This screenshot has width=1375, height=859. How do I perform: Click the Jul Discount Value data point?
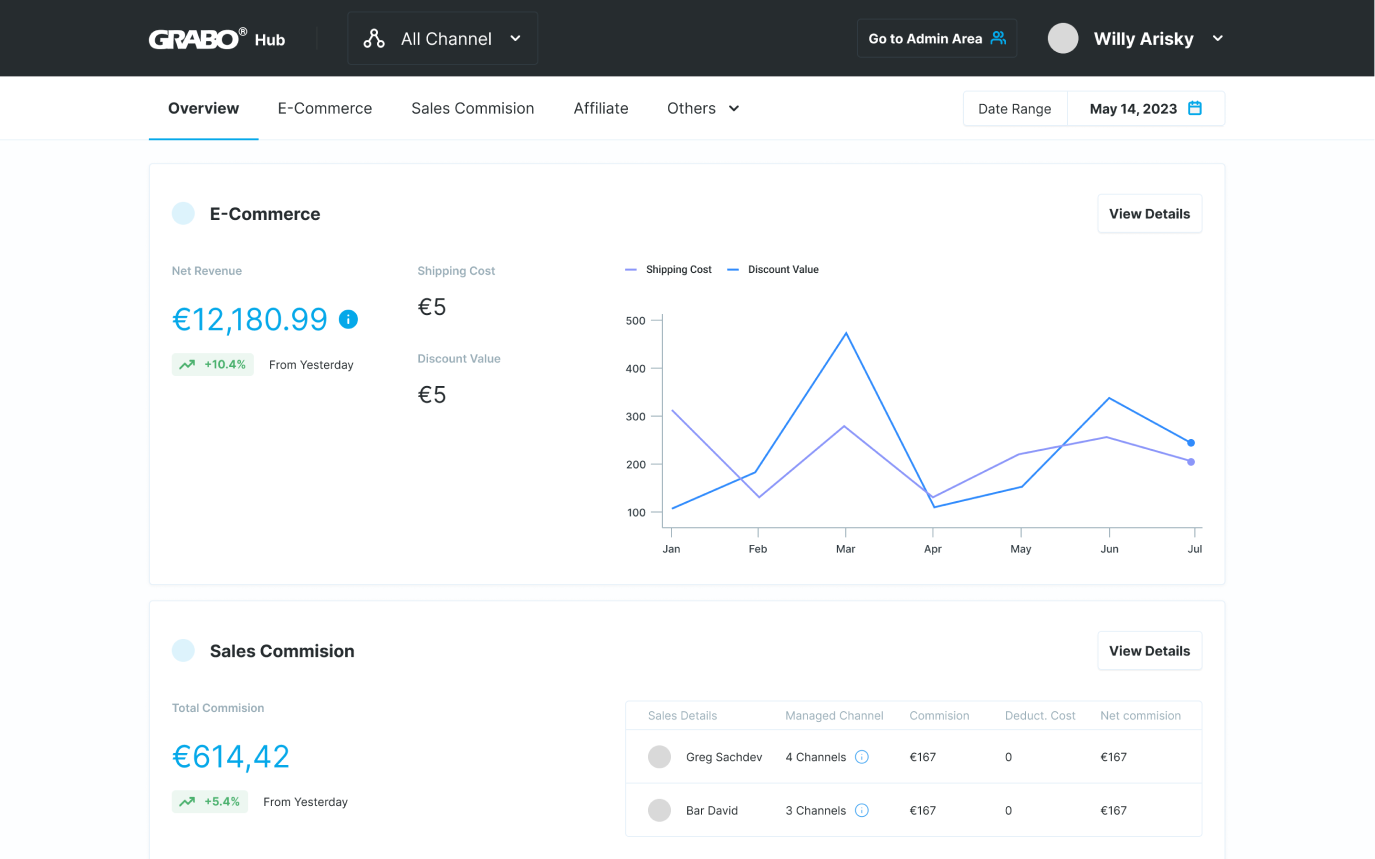tap(1191, 443)
